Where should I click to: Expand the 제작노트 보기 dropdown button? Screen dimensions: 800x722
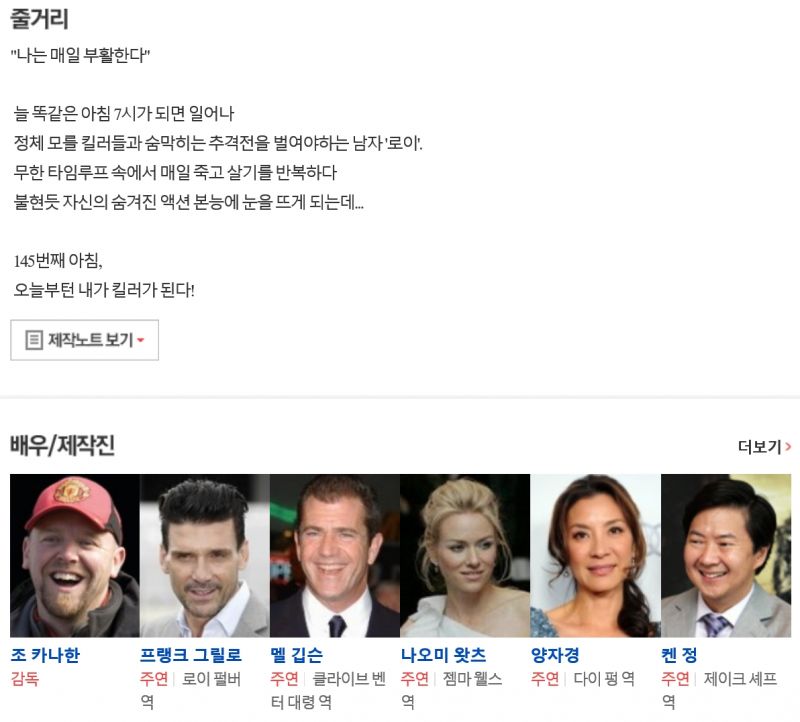(x=84, y=340)
